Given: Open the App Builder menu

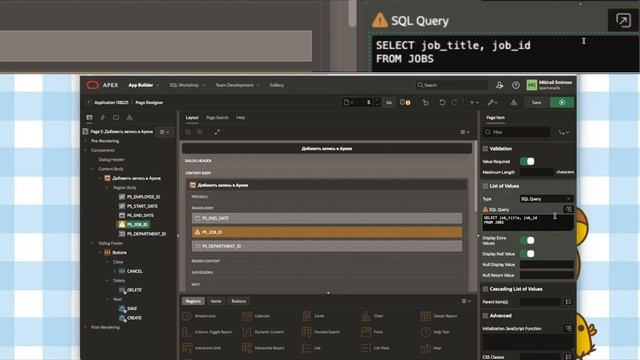Looking at the screenshot, I should (144, 85).
